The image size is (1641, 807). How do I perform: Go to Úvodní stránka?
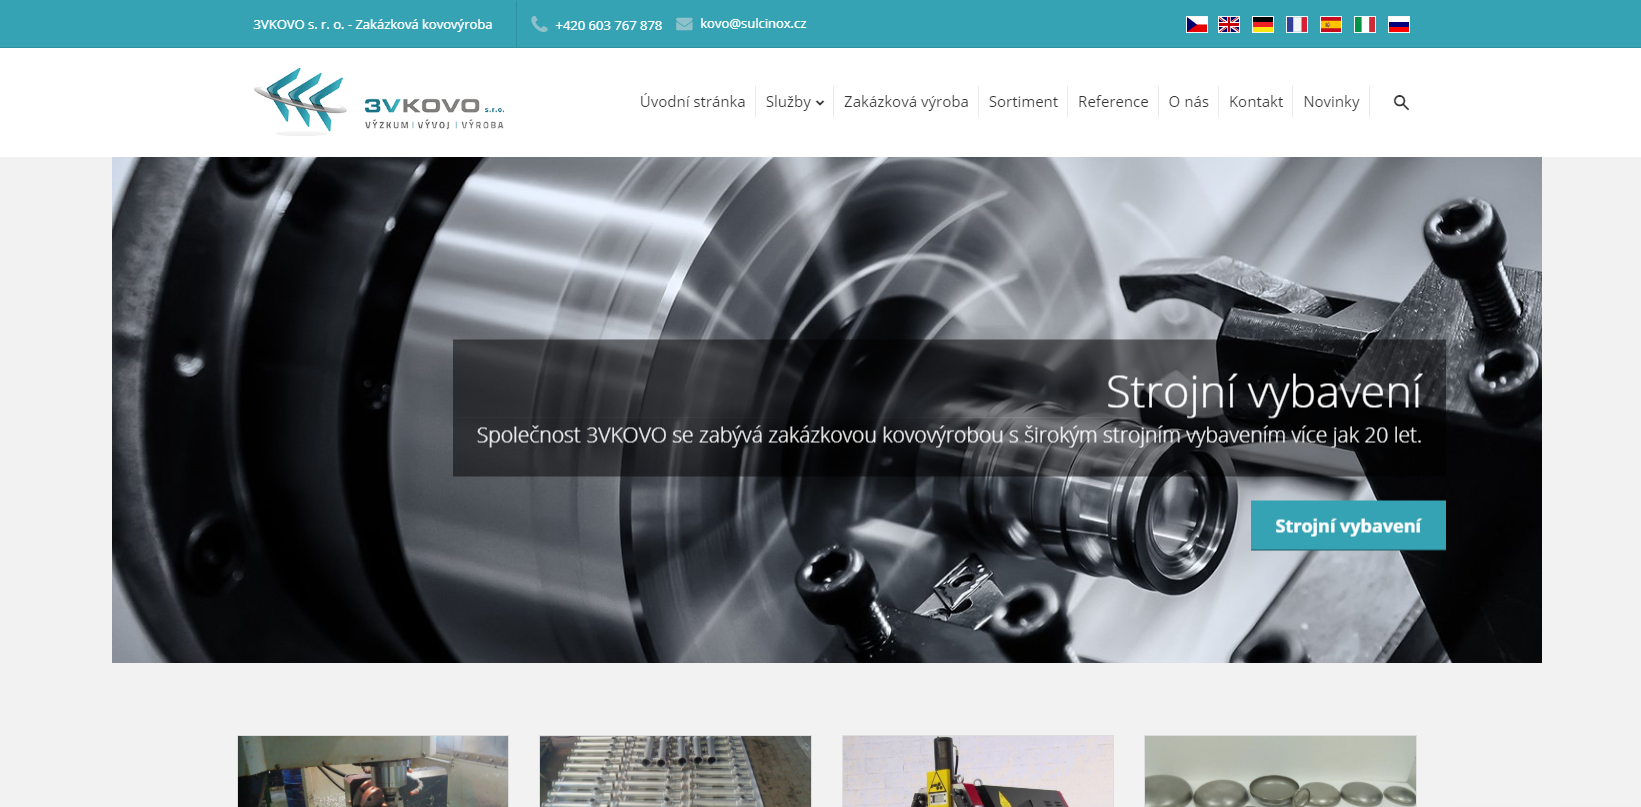pyautogui.click(x=692, y=102)
